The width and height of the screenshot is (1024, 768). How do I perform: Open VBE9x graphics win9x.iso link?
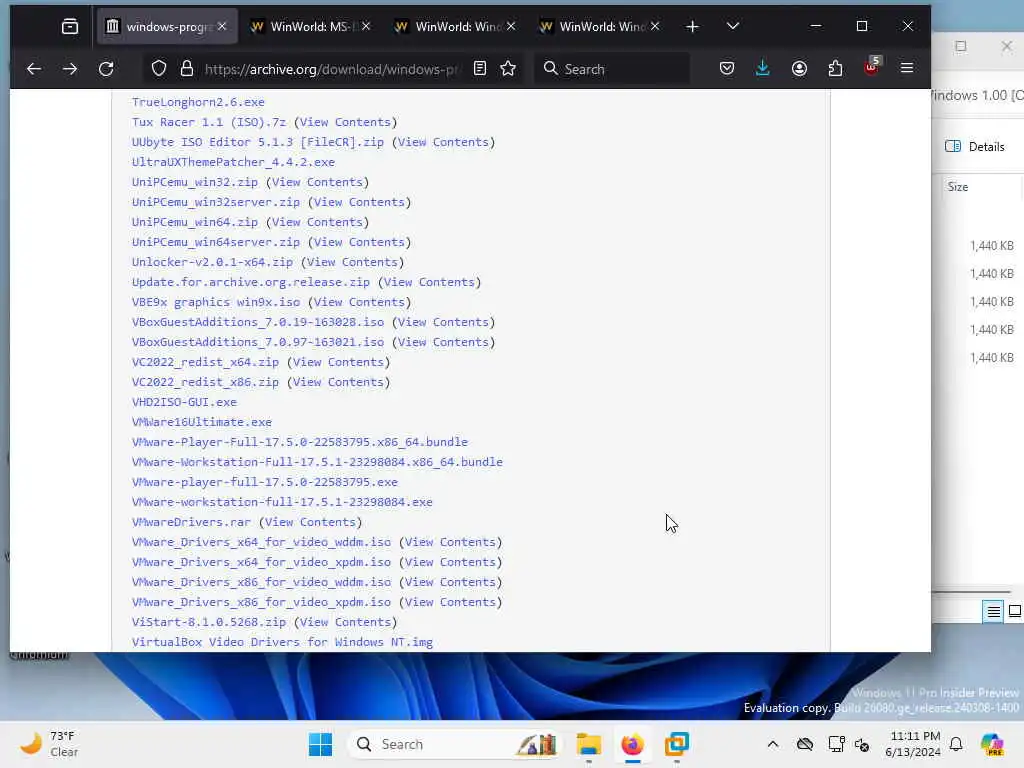216,302
